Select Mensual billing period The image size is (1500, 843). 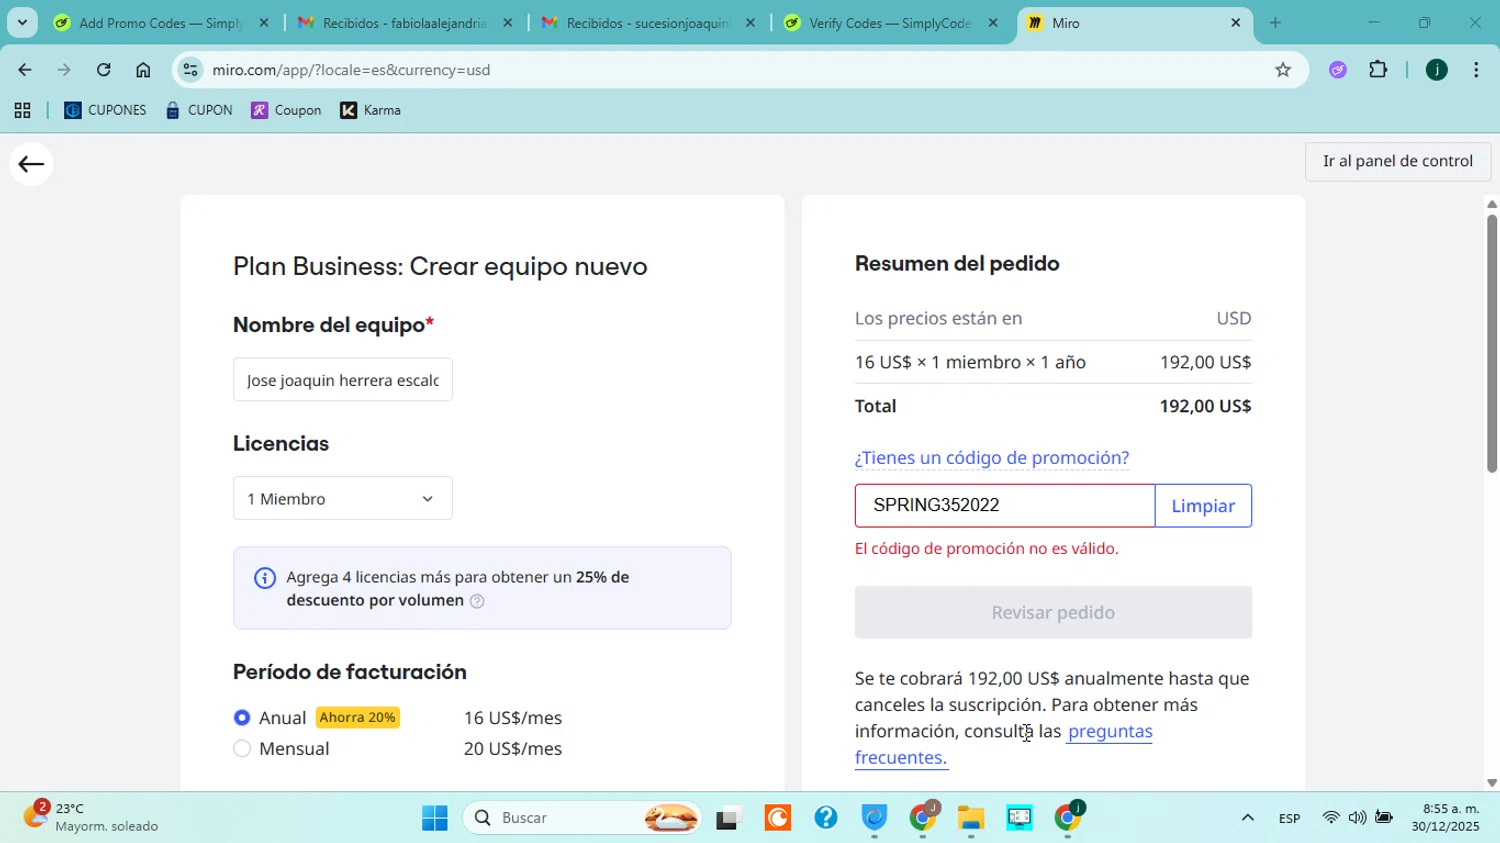(x=242, y=749)
